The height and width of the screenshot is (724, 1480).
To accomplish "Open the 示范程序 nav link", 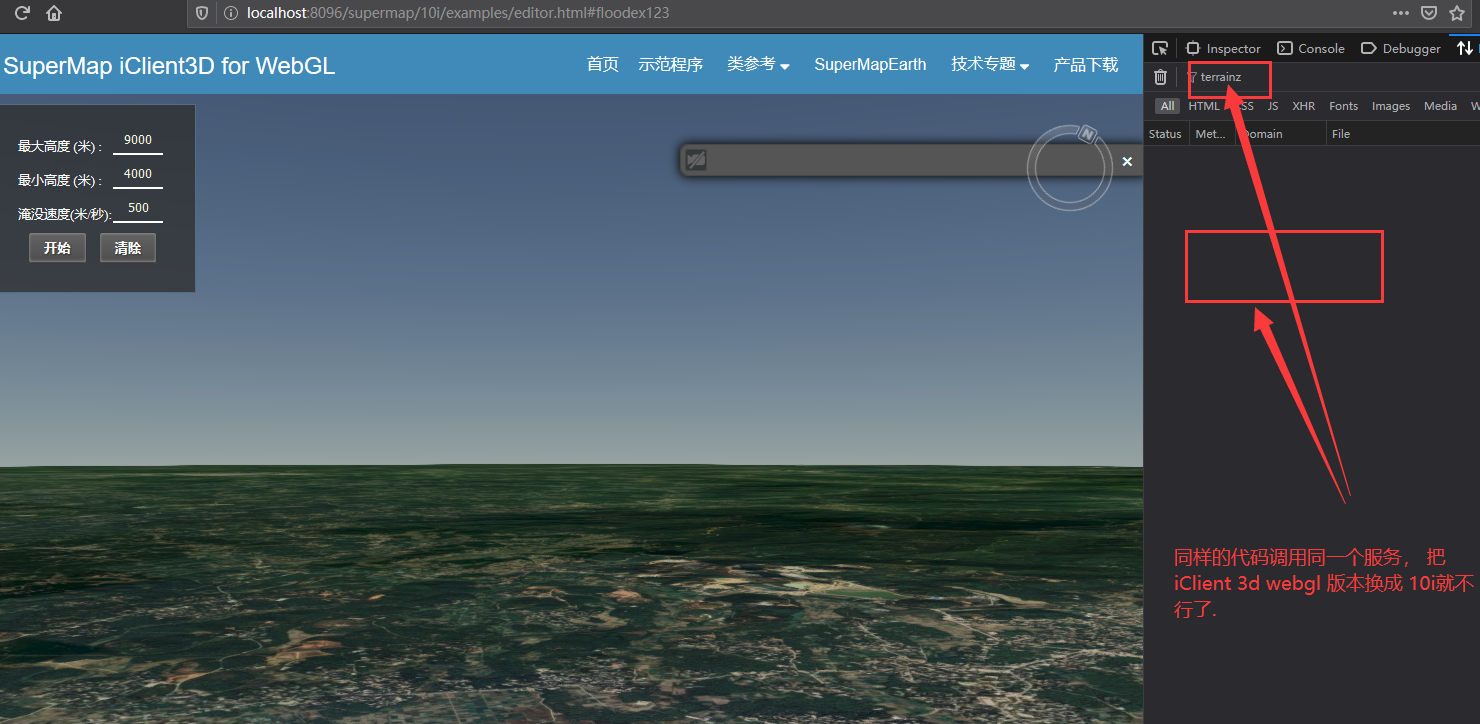I will coord(671,64).
